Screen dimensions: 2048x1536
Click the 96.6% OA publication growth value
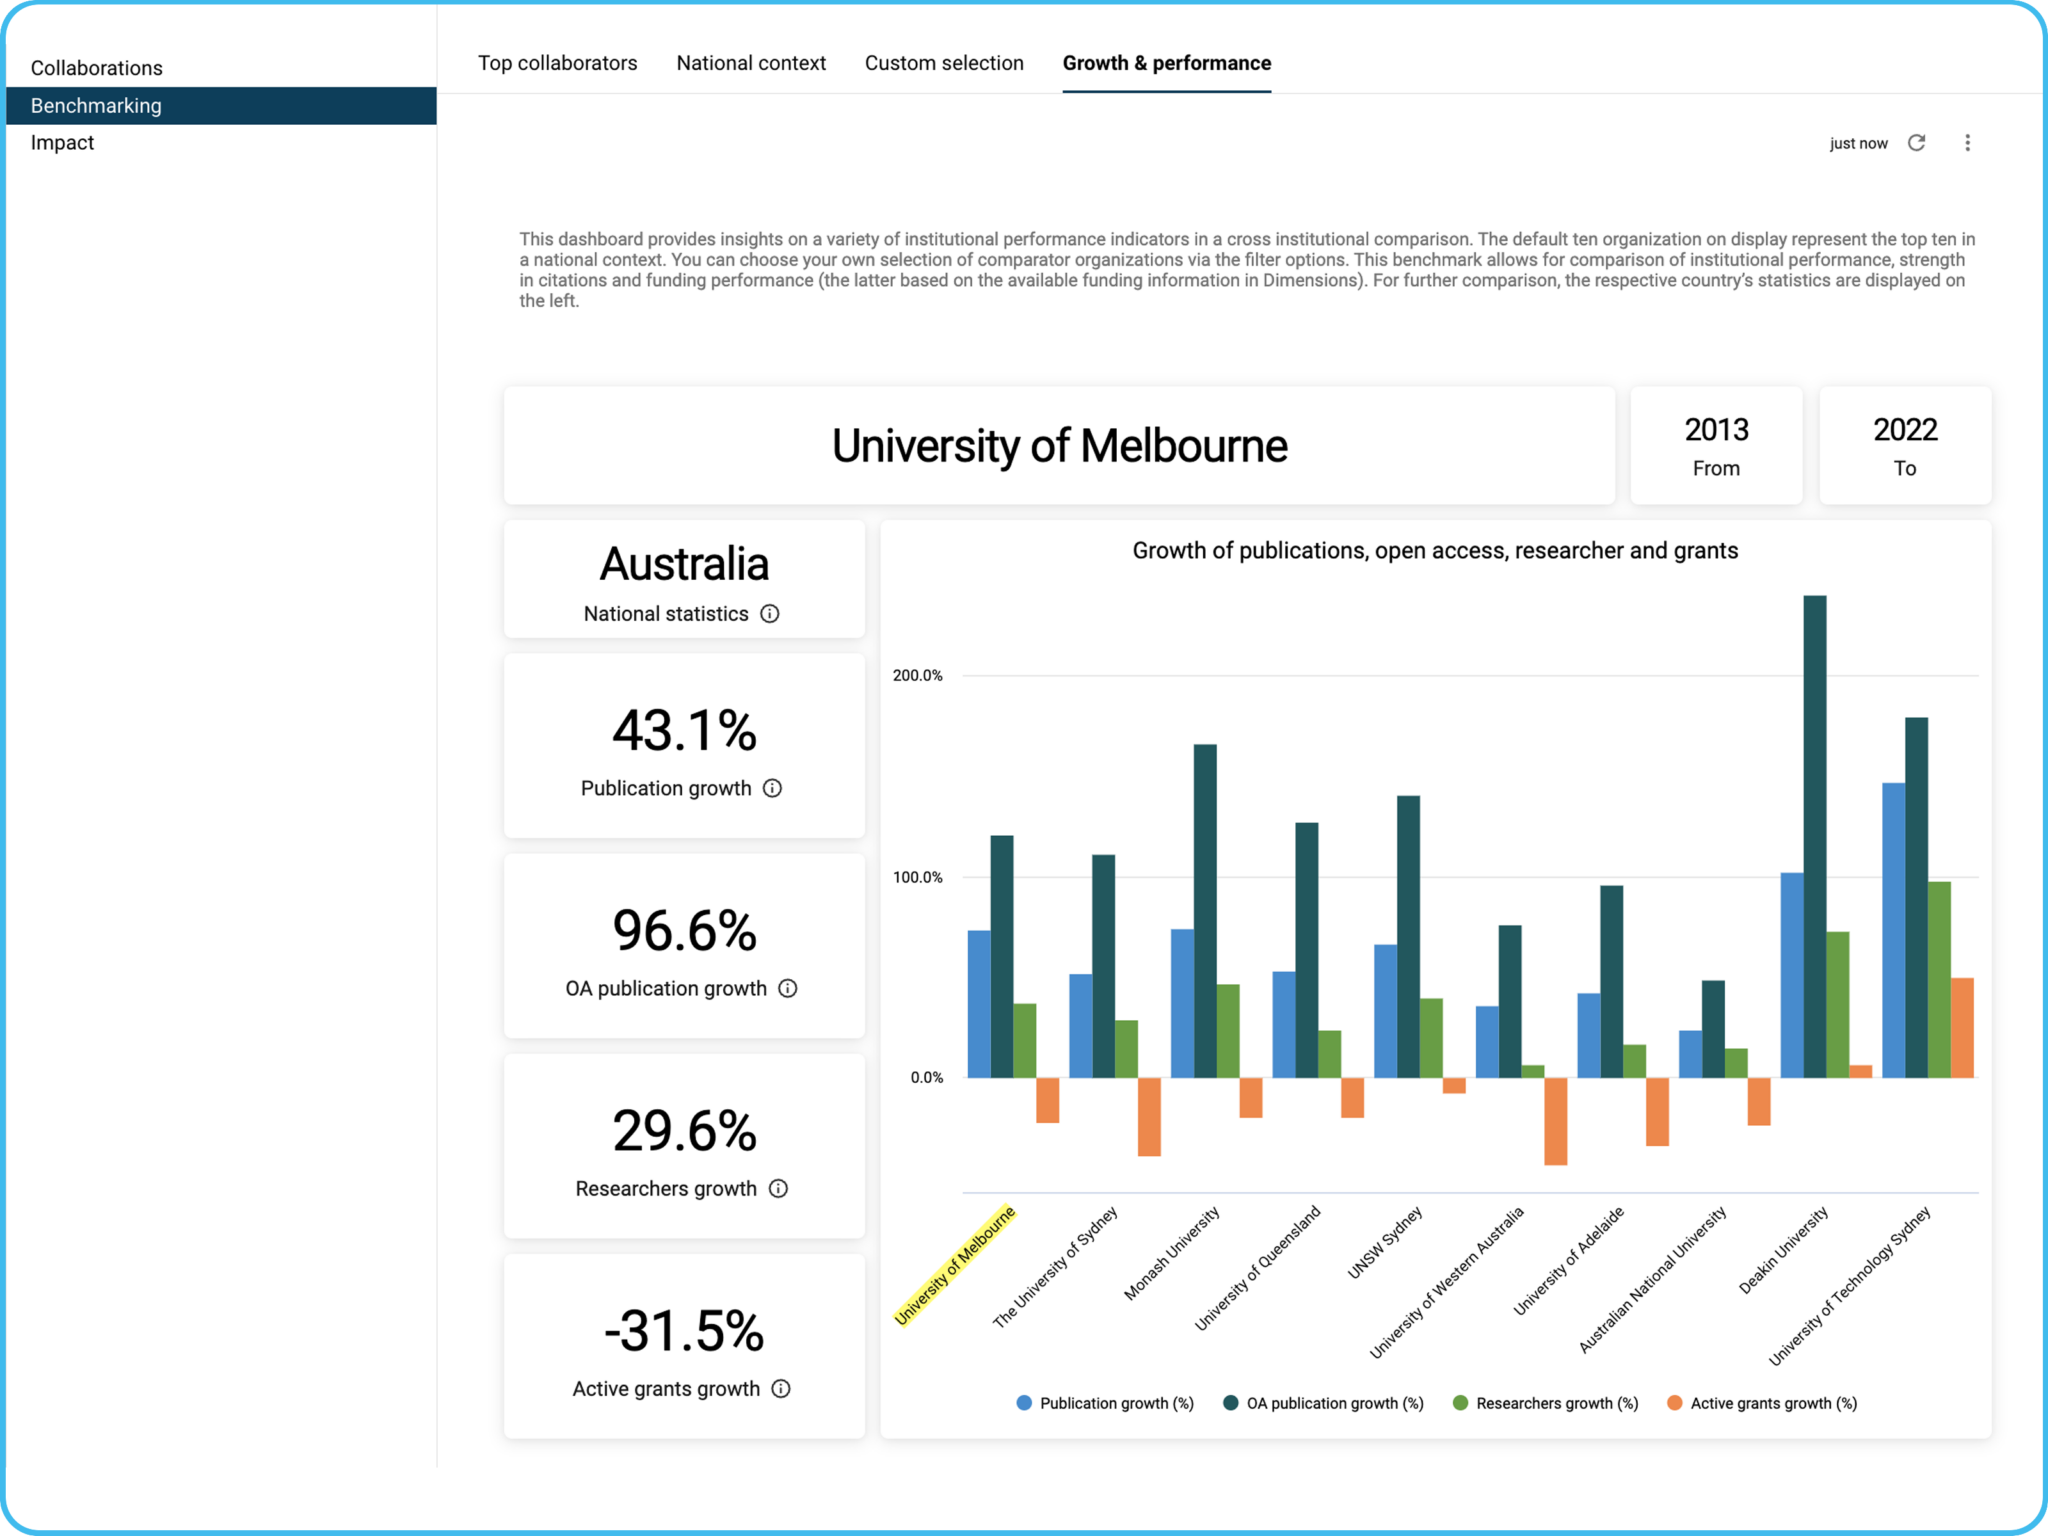684,930
